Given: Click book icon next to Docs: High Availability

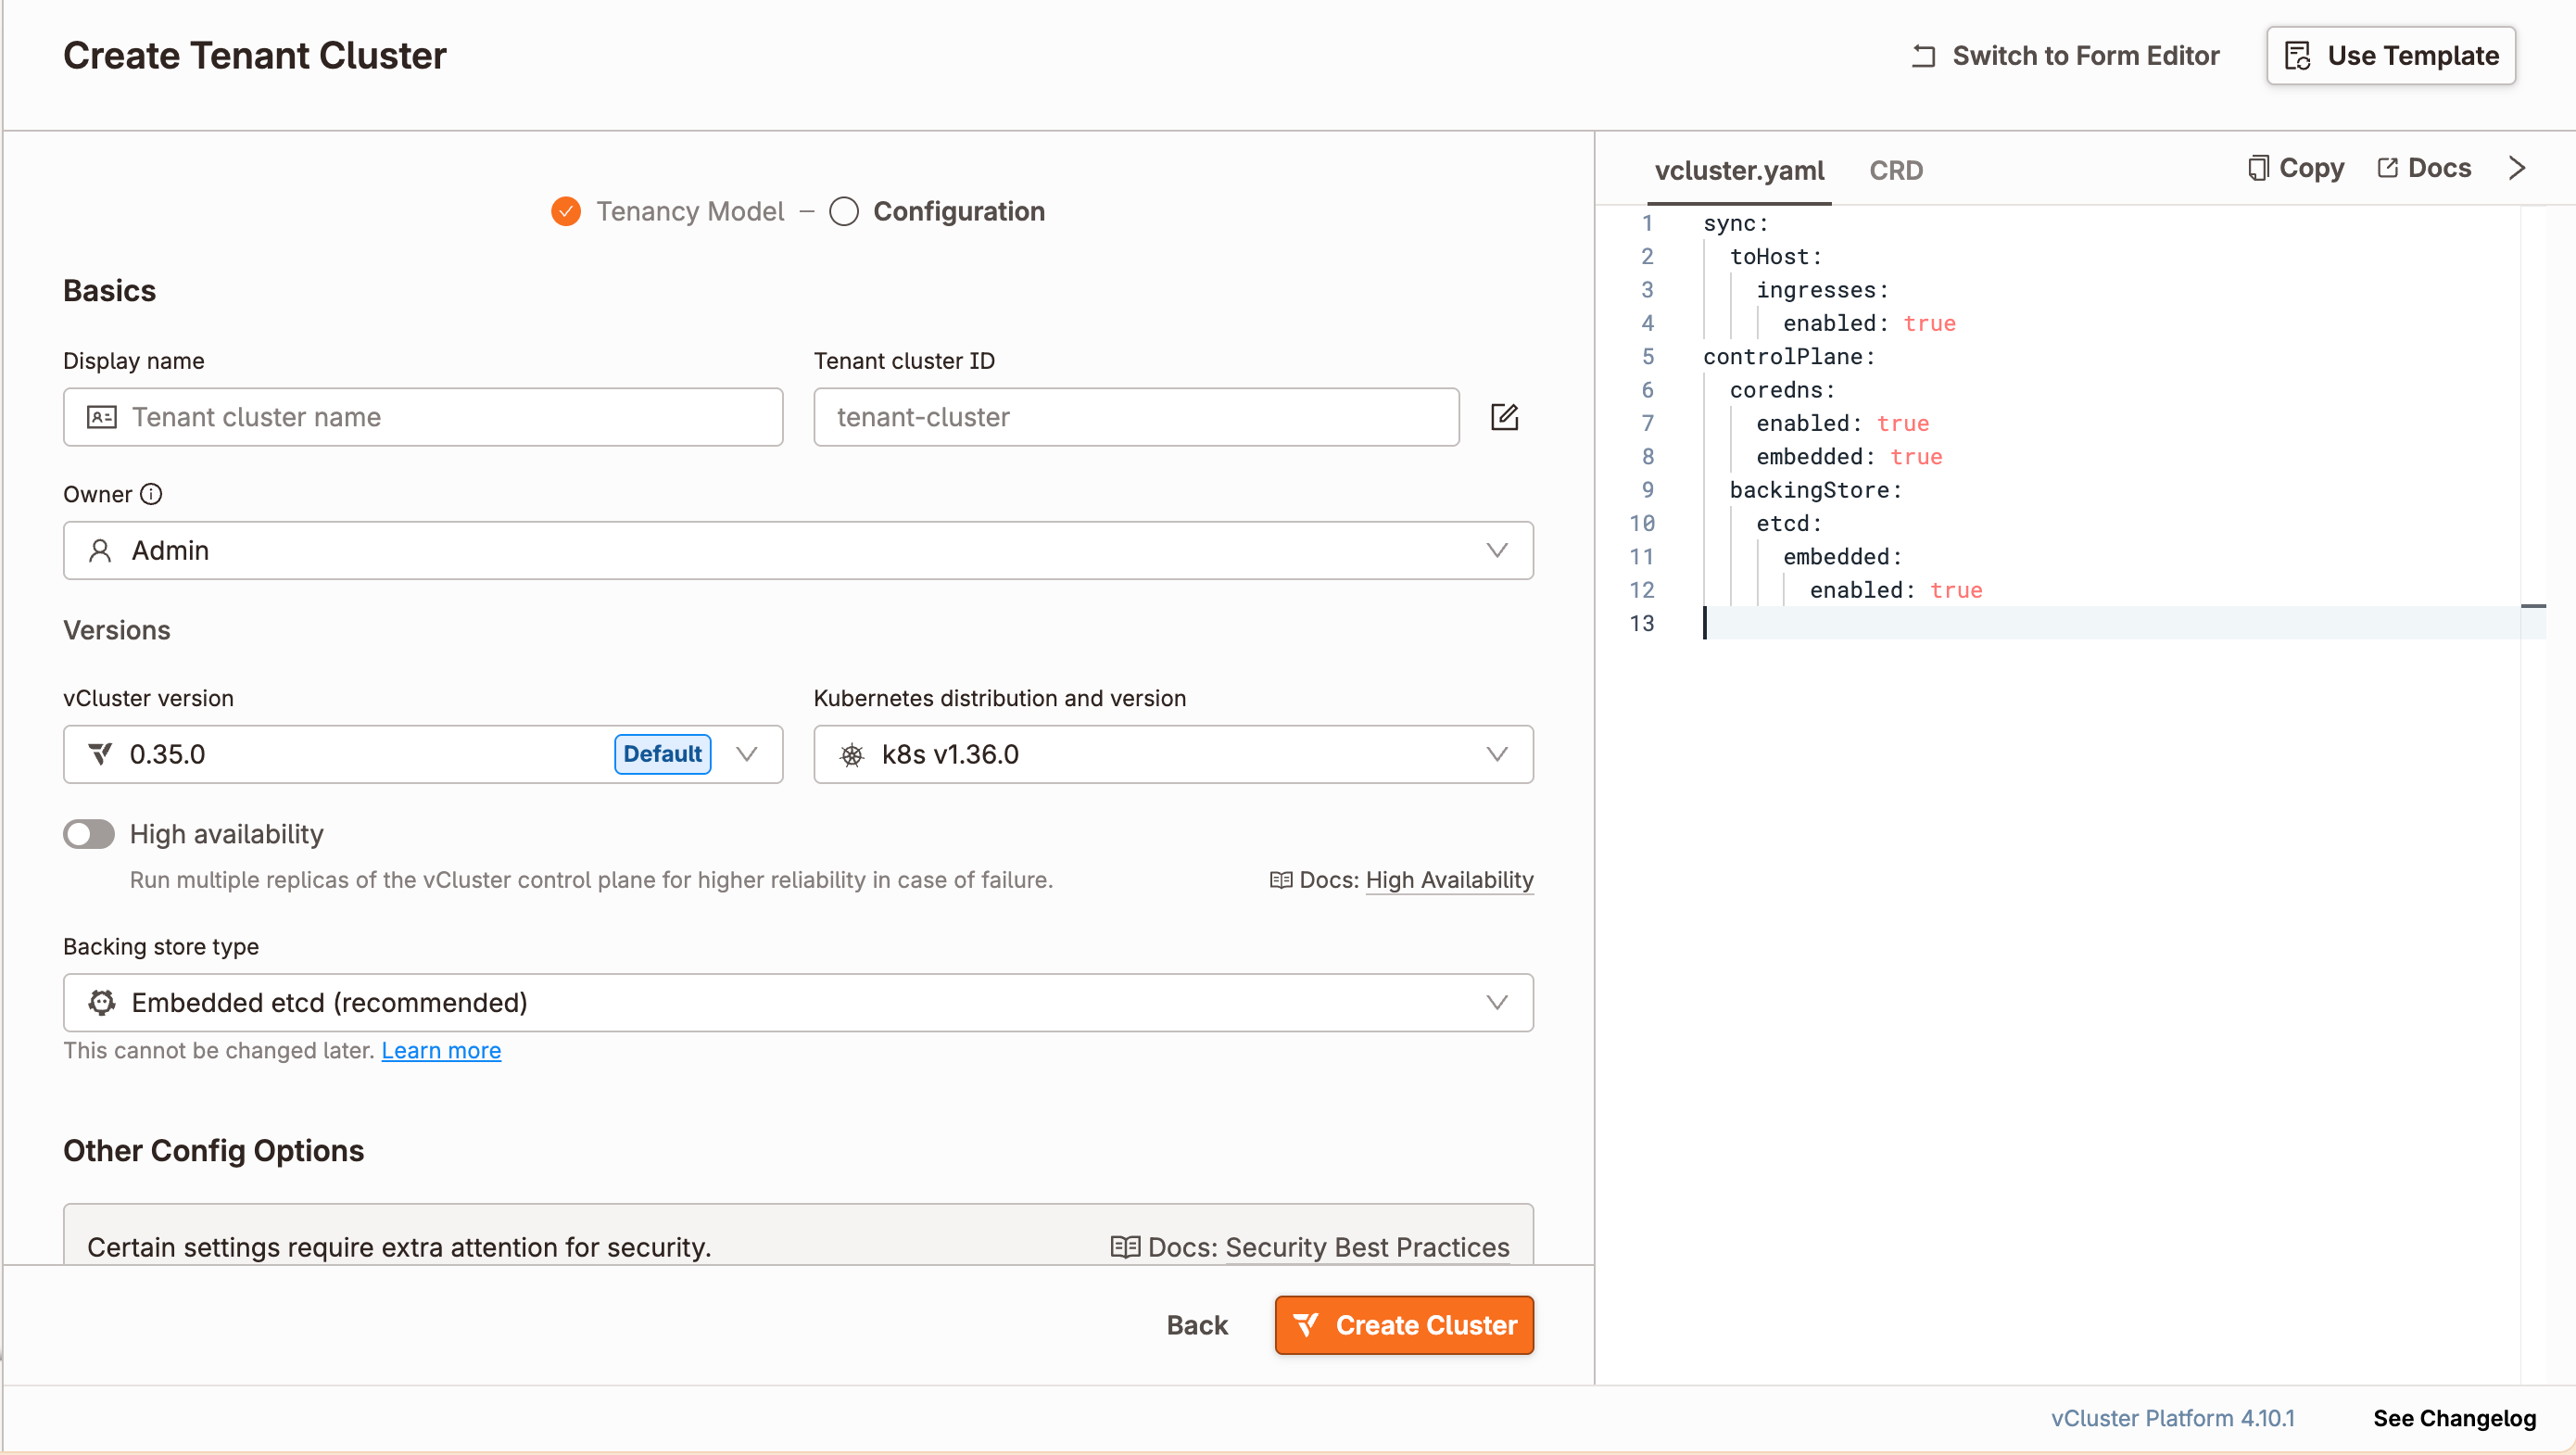Looking at the screenshot, I should point(1281,880).
